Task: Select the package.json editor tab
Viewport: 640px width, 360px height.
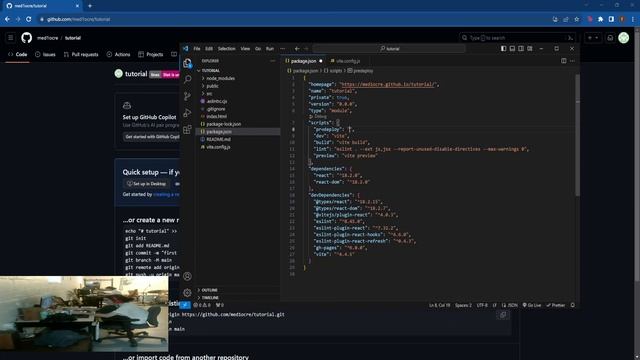Action: (304, 61)
